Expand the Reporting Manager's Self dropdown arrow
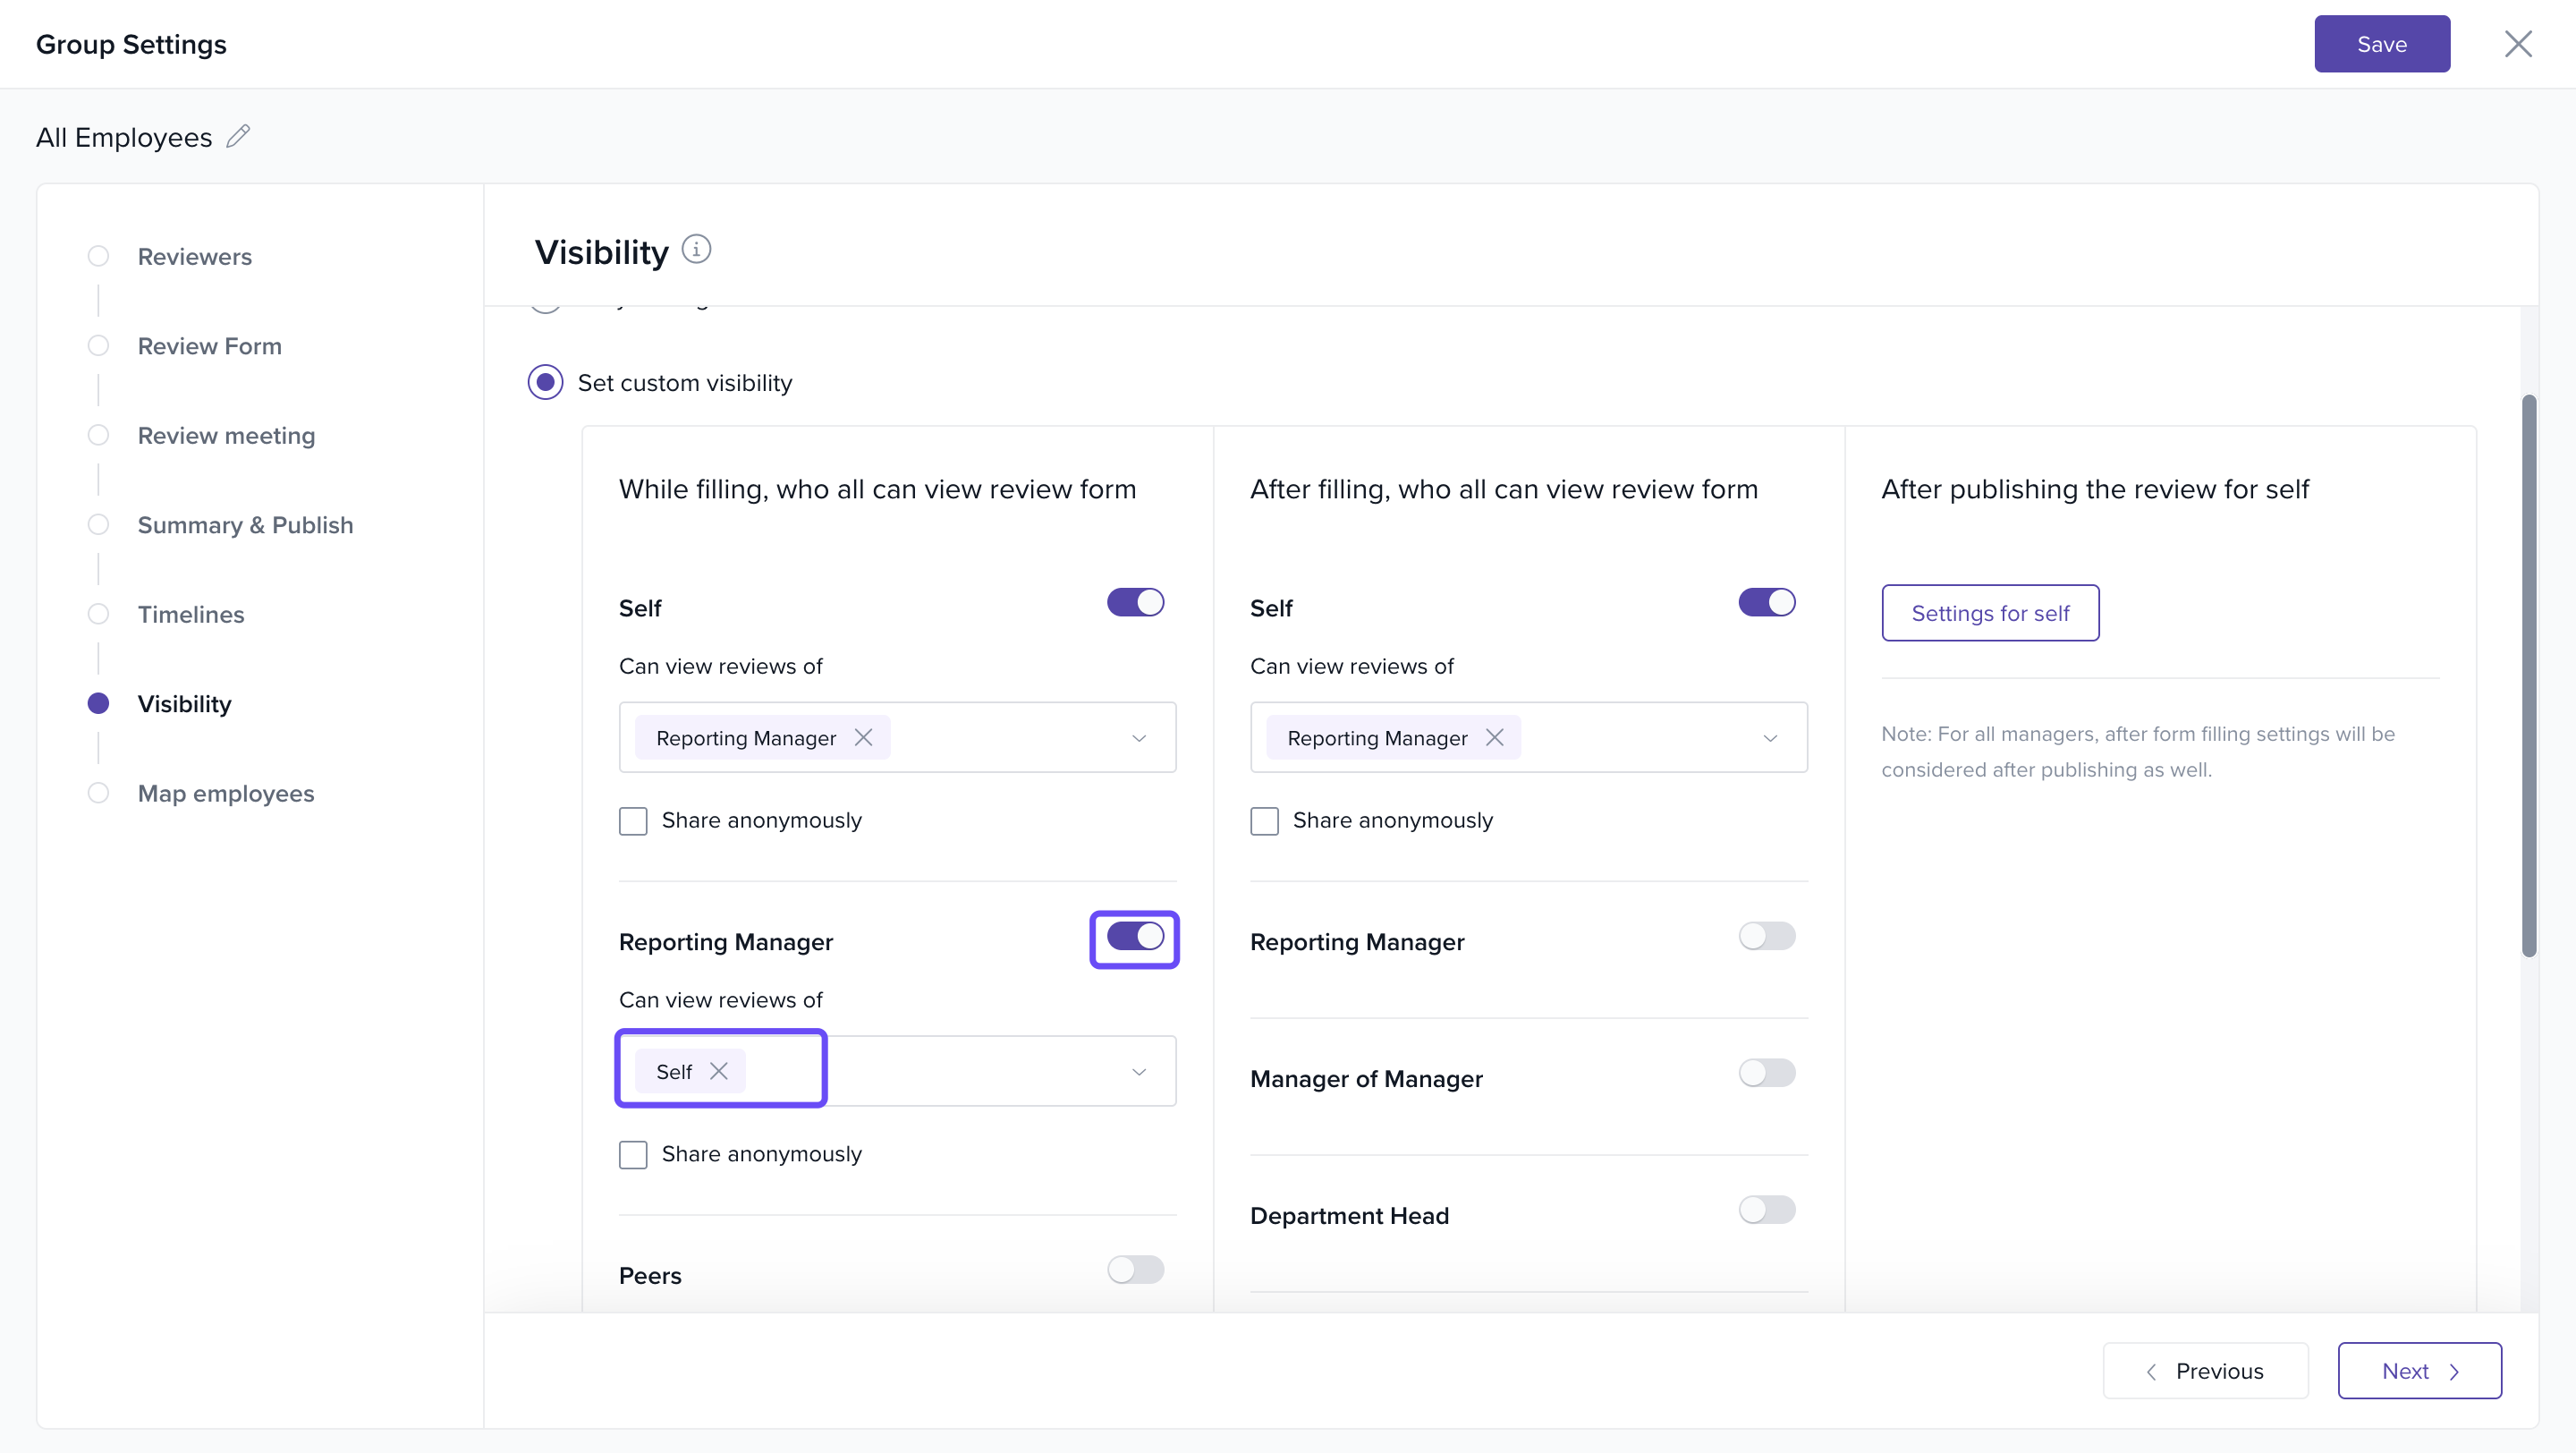 click(x=1138, y=1072)
